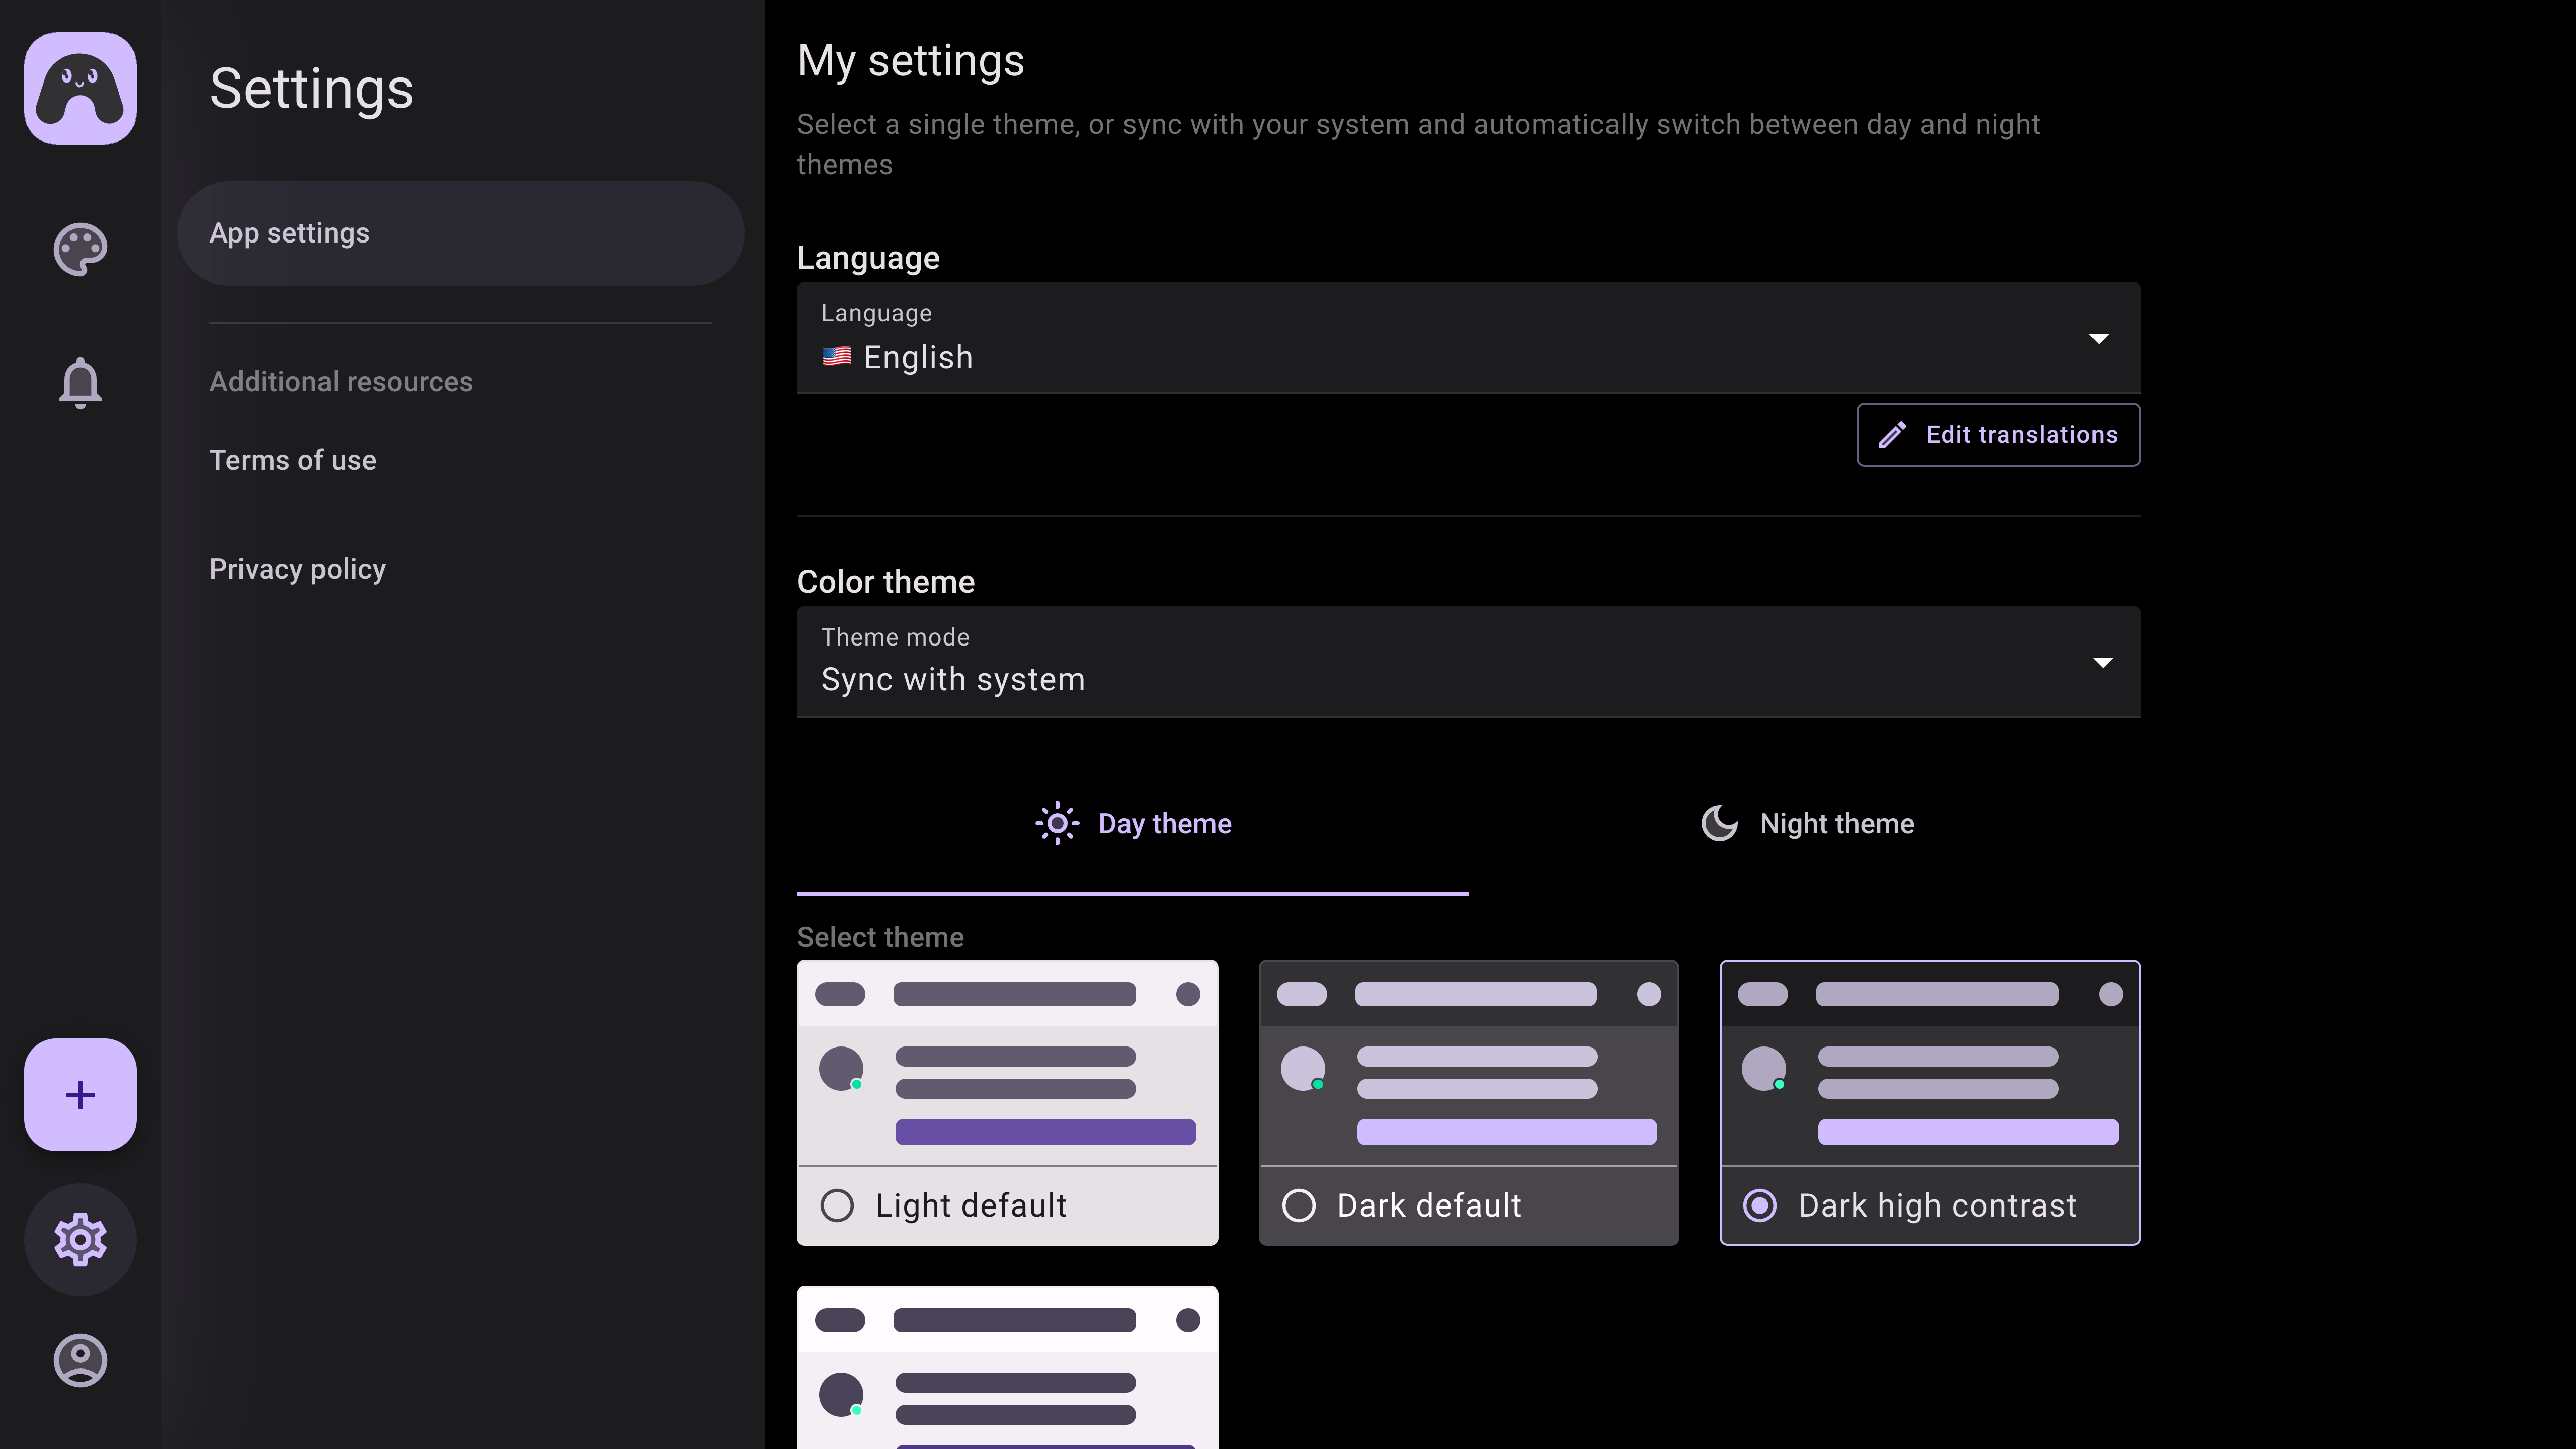The width and height of the screenshot is (2576, 1449).
Task: Open the English language selector field
Action: coord(1468,338)
